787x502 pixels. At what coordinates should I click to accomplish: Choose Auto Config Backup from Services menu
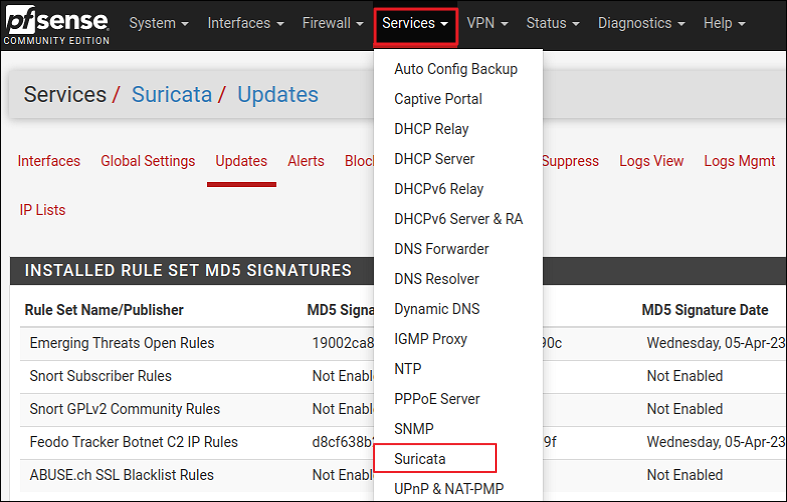point(456,69)
